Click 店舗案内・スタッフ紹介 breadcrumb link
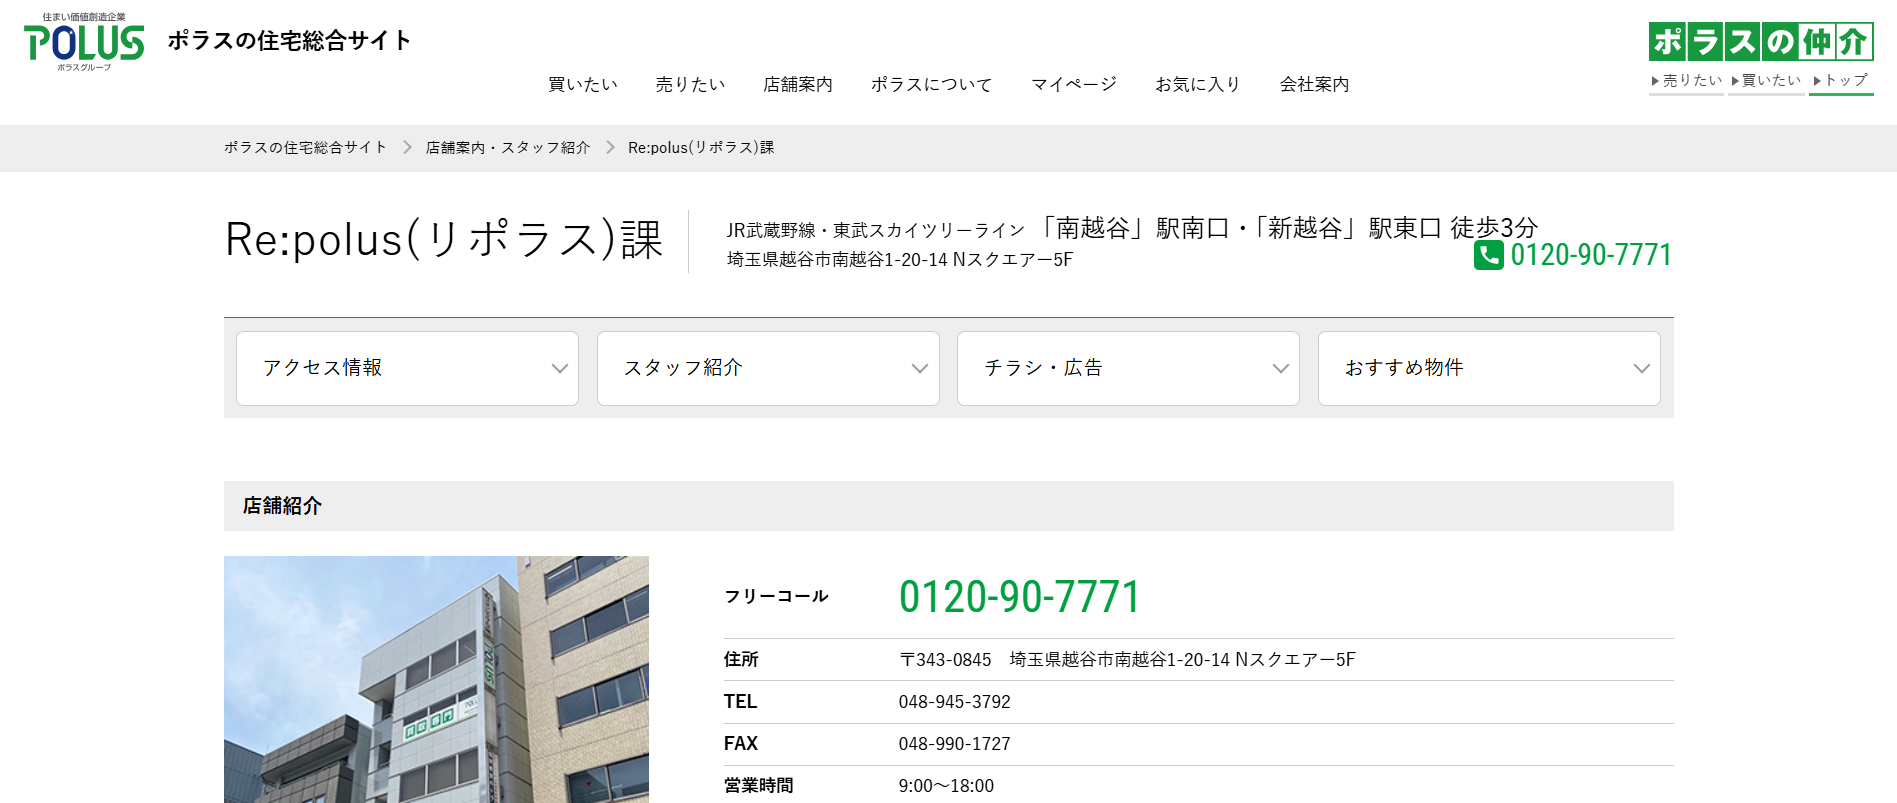The width and height of the screenshot is (1897, 803). coord(508,147)
